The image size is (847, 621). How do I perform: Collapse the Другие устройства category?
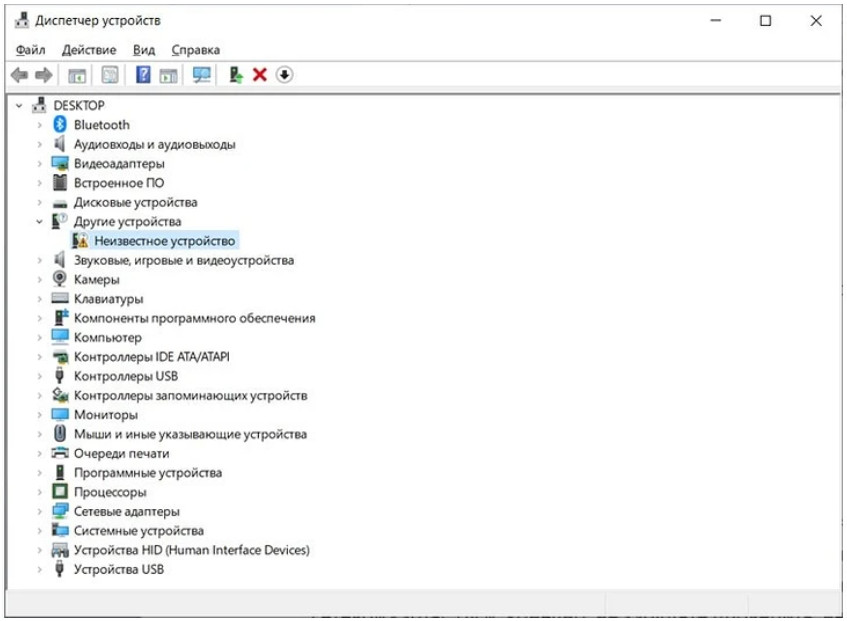(40, 221)
